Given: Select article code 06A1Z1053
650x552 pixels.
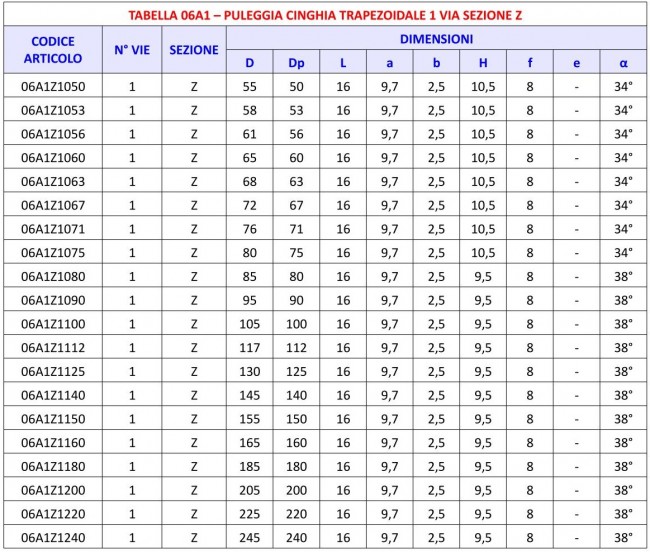Looking at the screenshot, I should coord(53,110).
